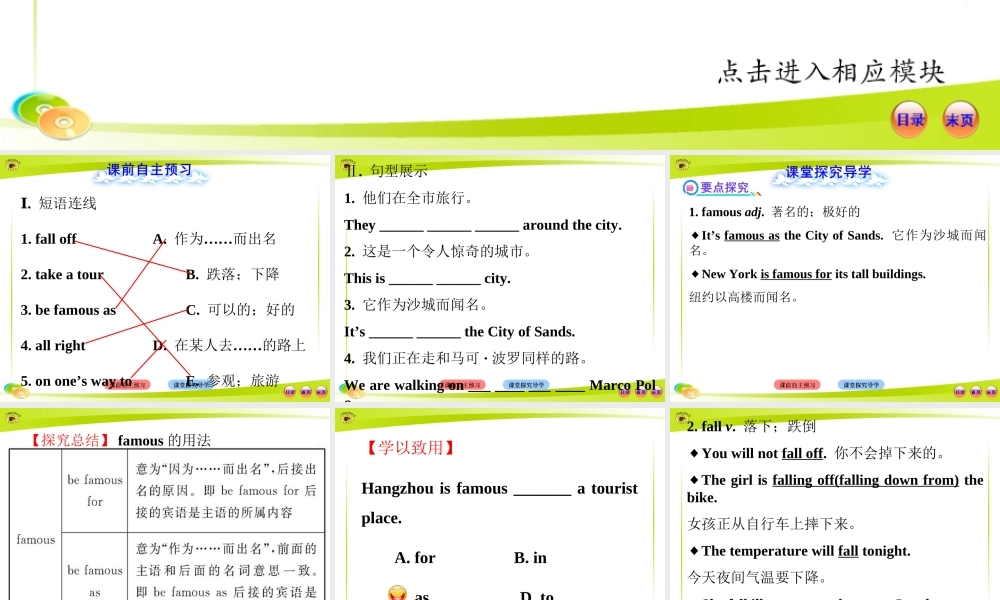Click 'The temperature will fall tonight' example

pyautogui.click(x=800, y=551)
